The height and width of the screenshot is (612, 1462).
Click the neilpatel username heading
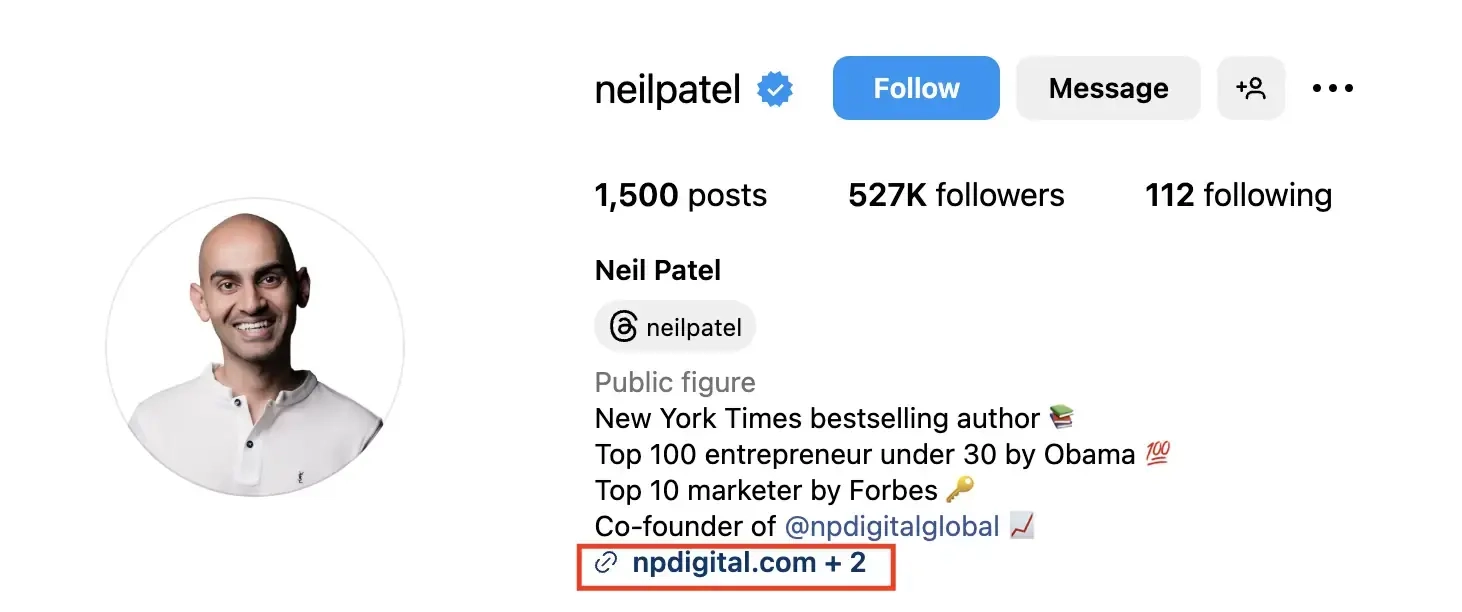pos(667,90)
